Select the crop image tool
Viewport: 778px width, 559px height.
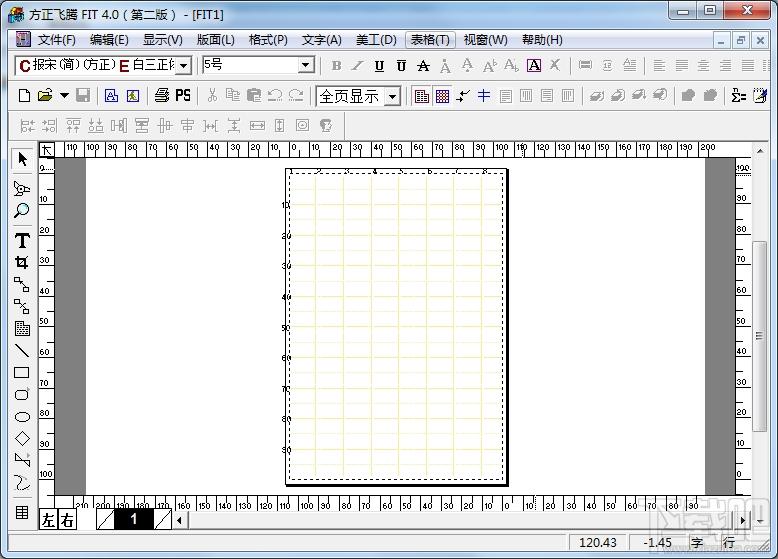pos(22,262)
